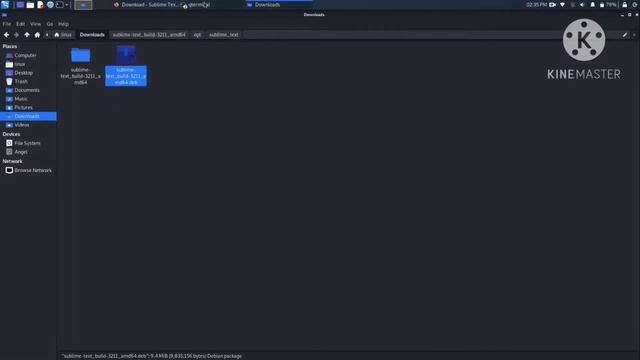Click the screen recorder camera tray icon
This screenshot has height=360, width=640.
(552, 5)
